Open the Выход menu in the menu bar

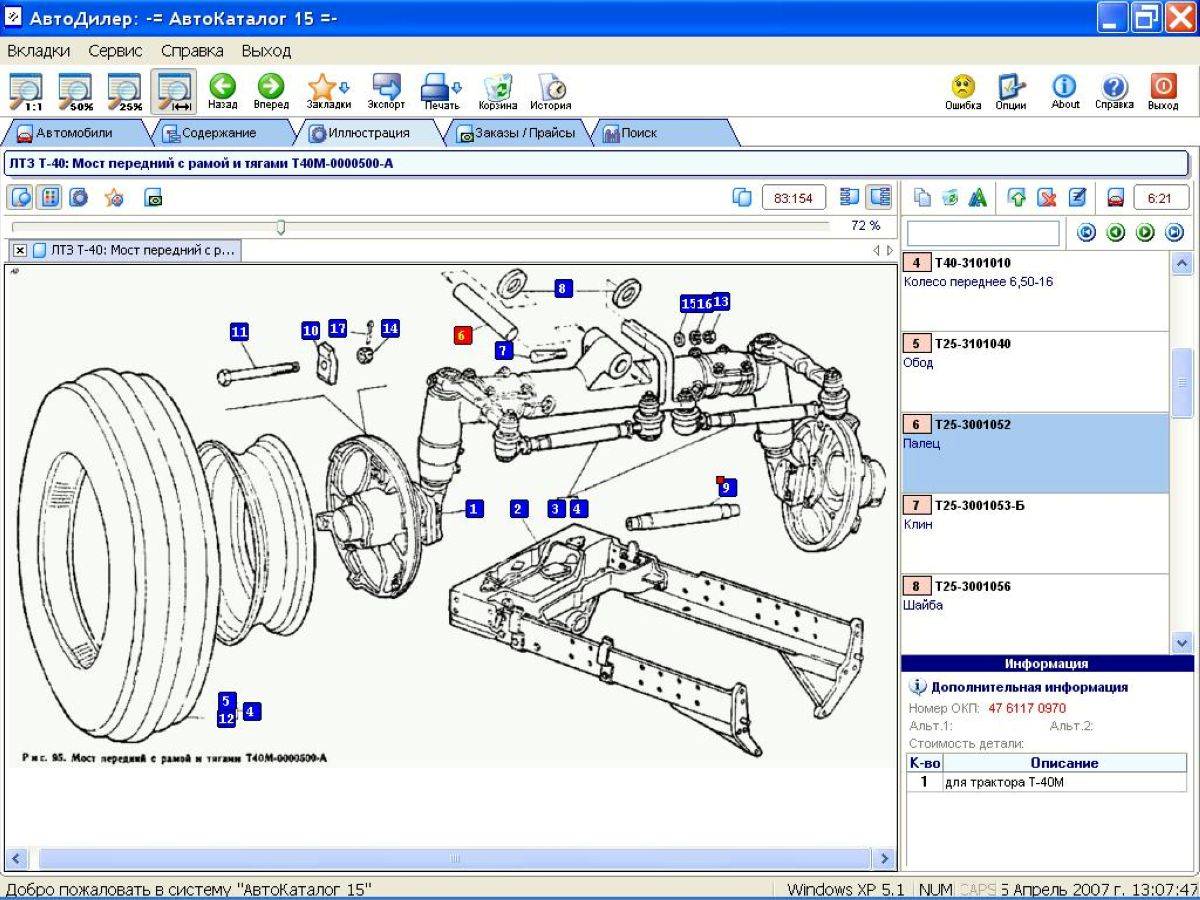266,50
